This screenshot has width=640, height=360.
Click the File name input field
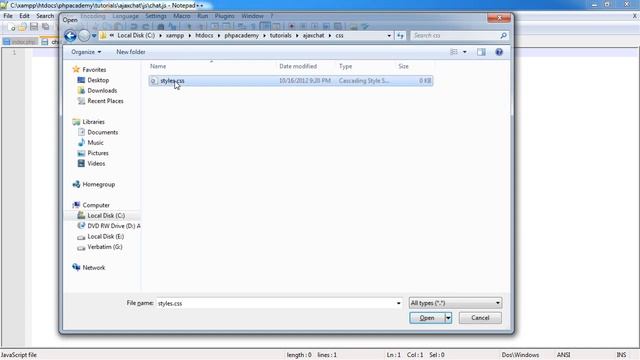(x=276, y=303)
